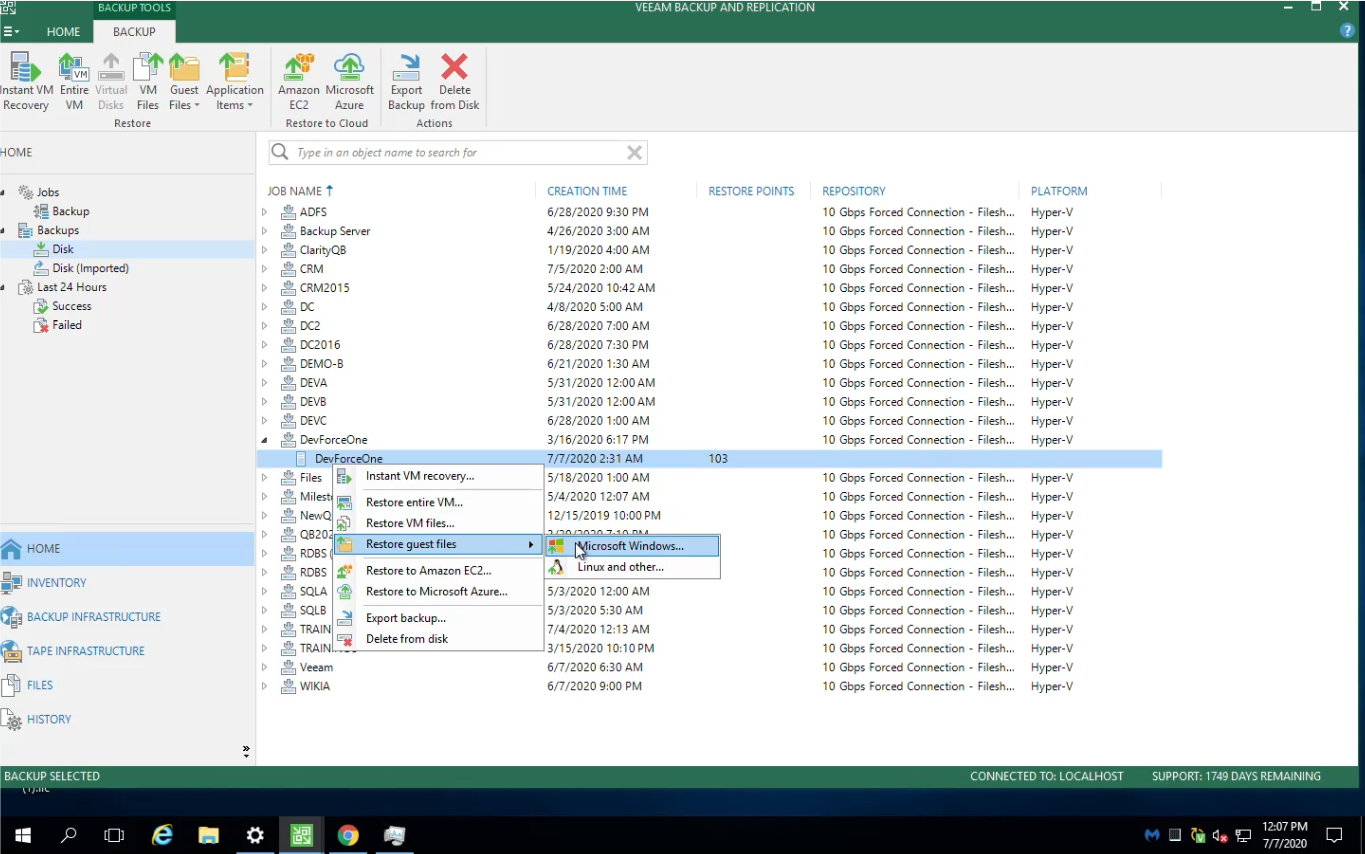Select the DEMO-B backup row
The image size is (1365, 854).
point(709,364)
